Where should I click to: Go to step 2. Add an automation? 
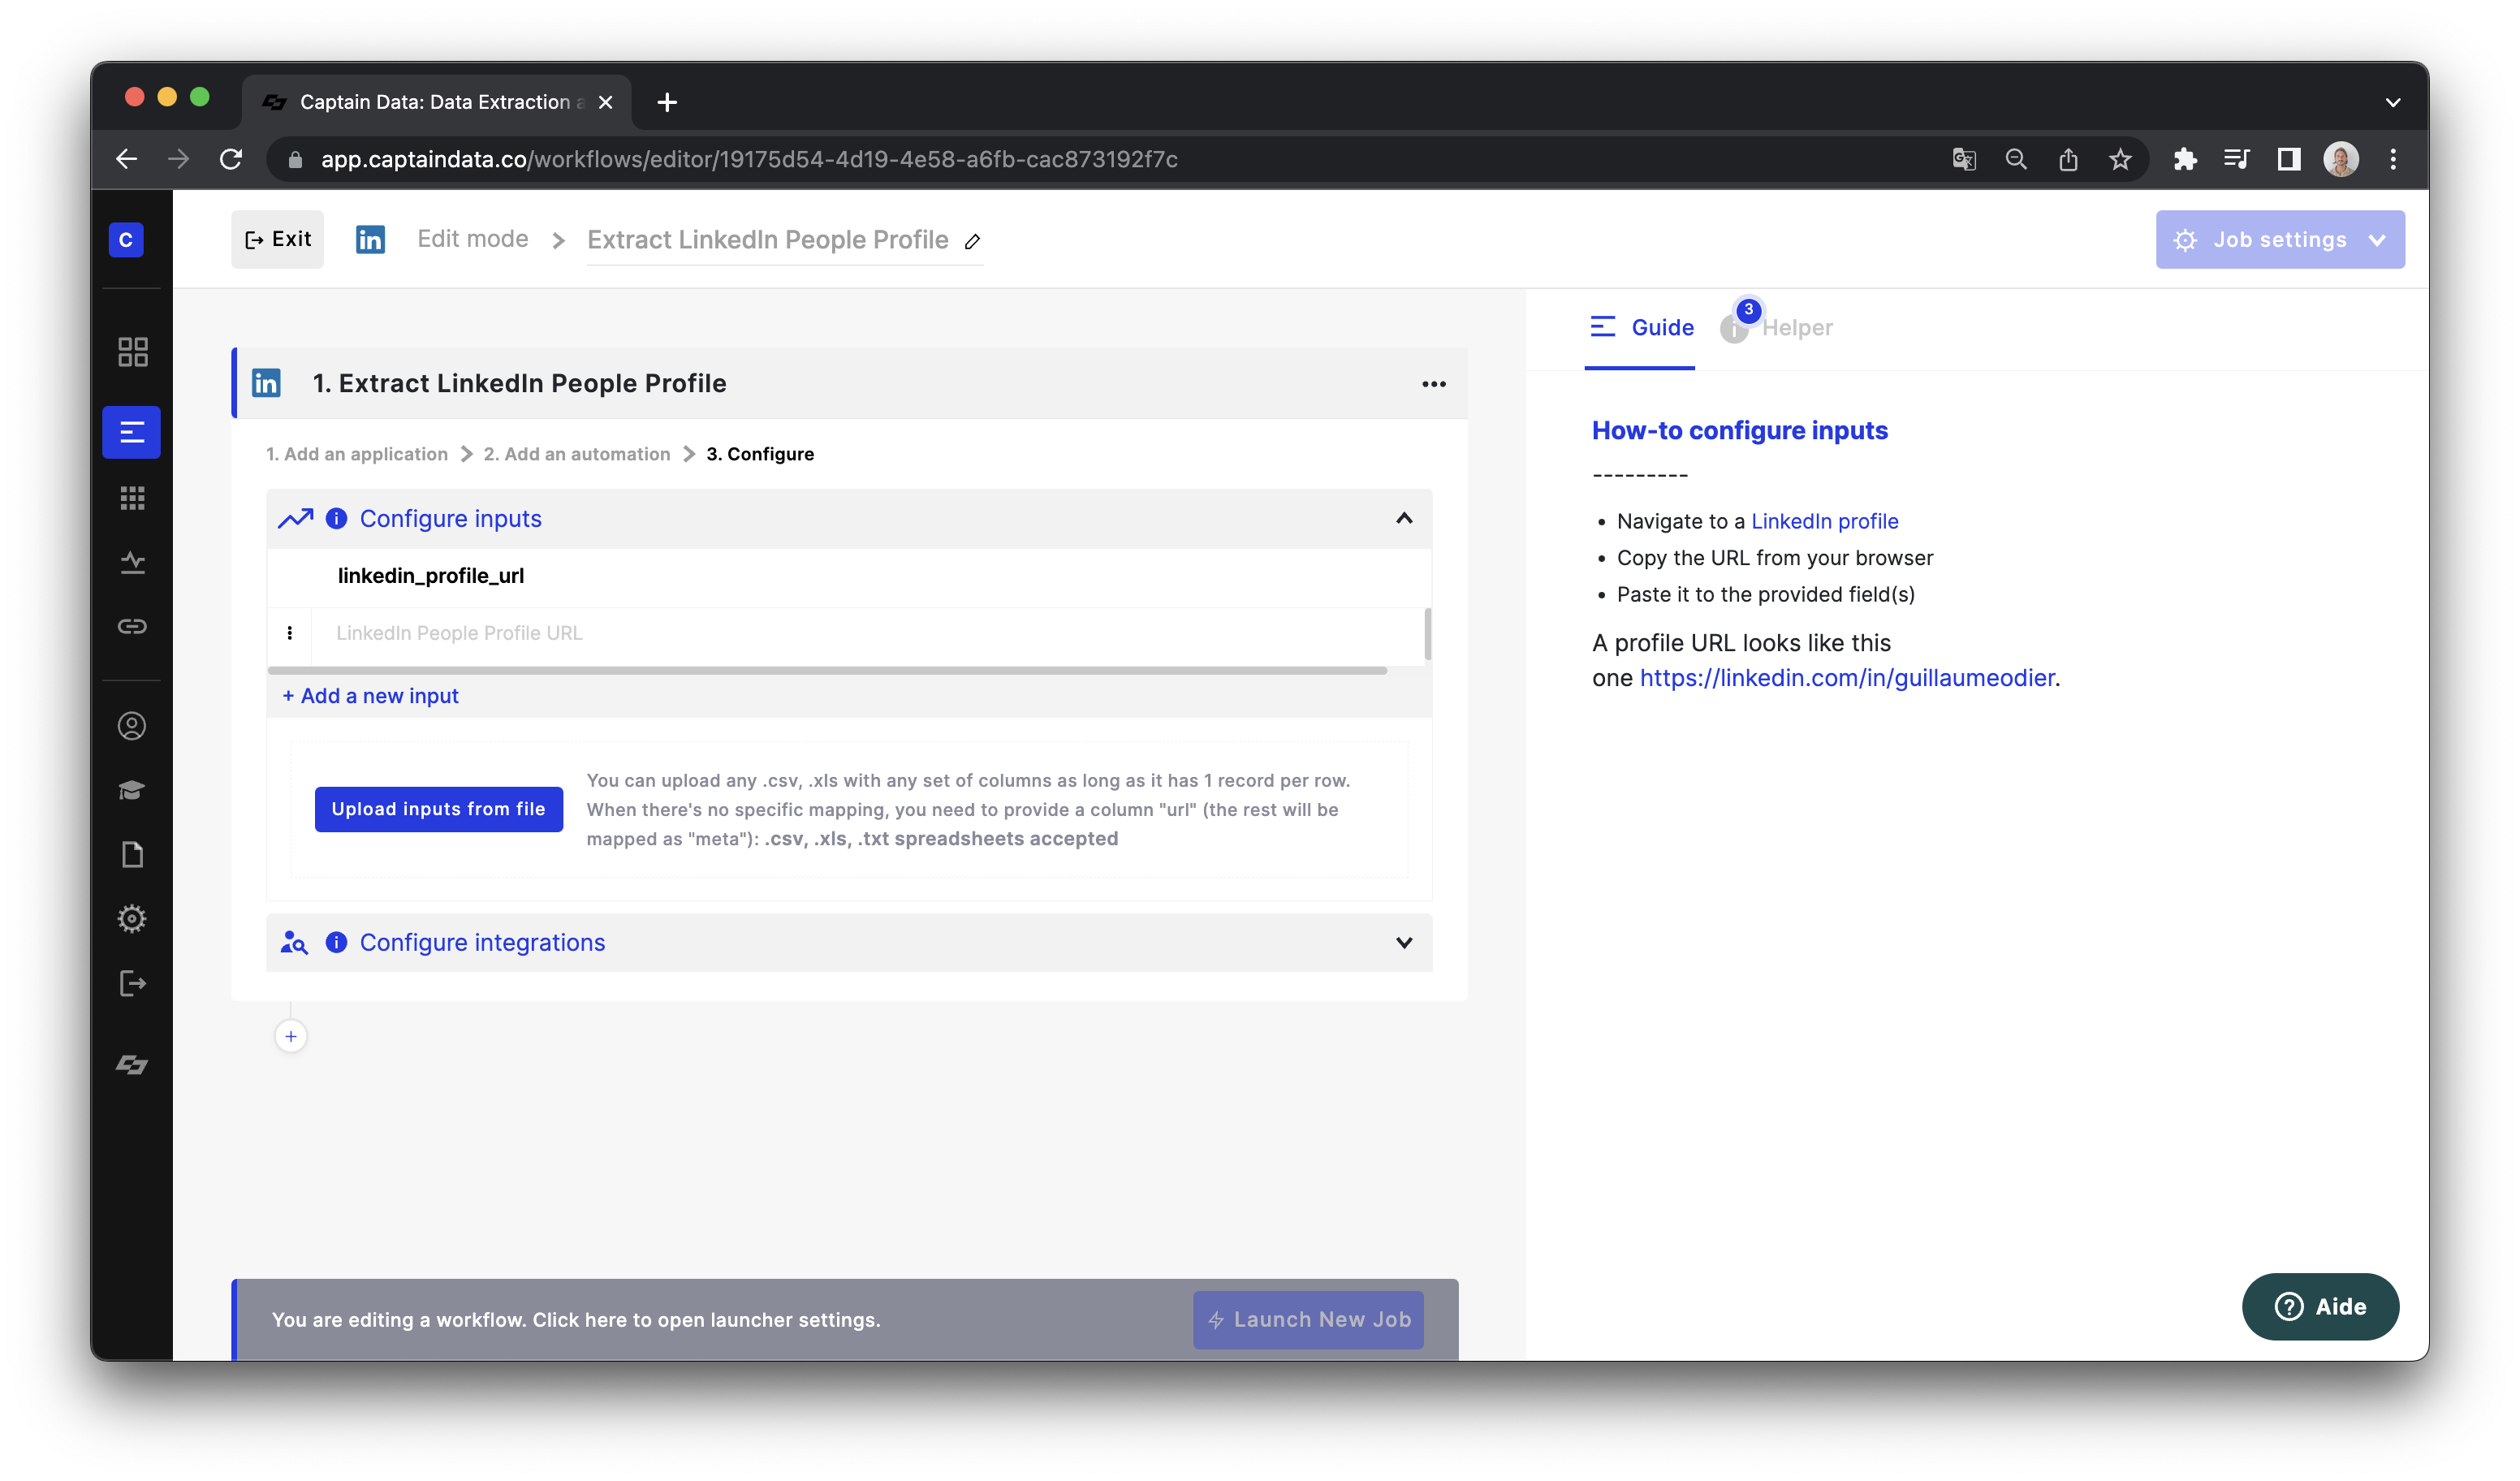coord(577,454)
